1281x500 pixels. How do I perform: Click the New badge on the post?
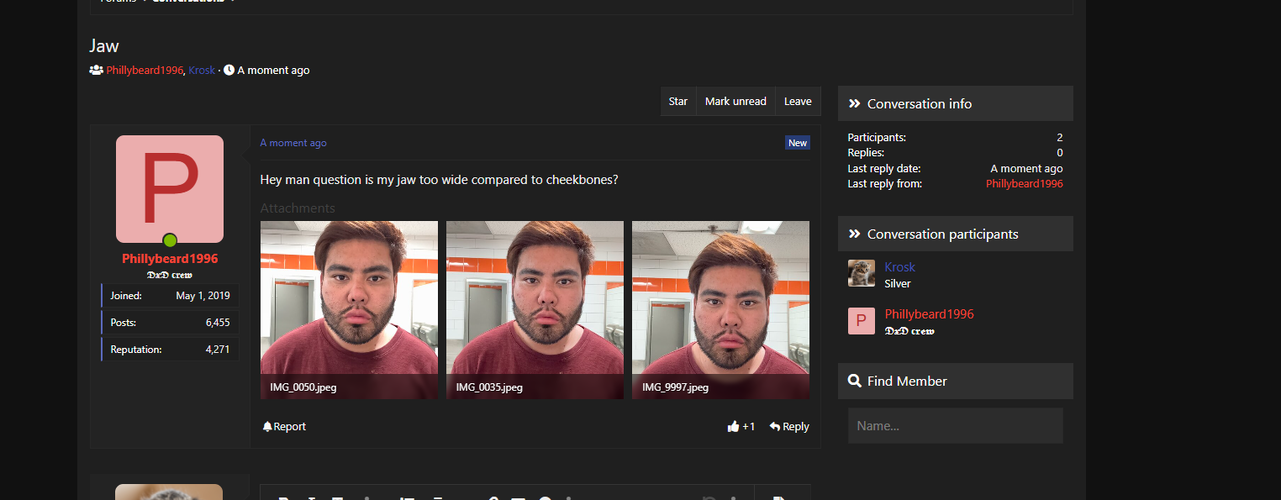(797, 143)
